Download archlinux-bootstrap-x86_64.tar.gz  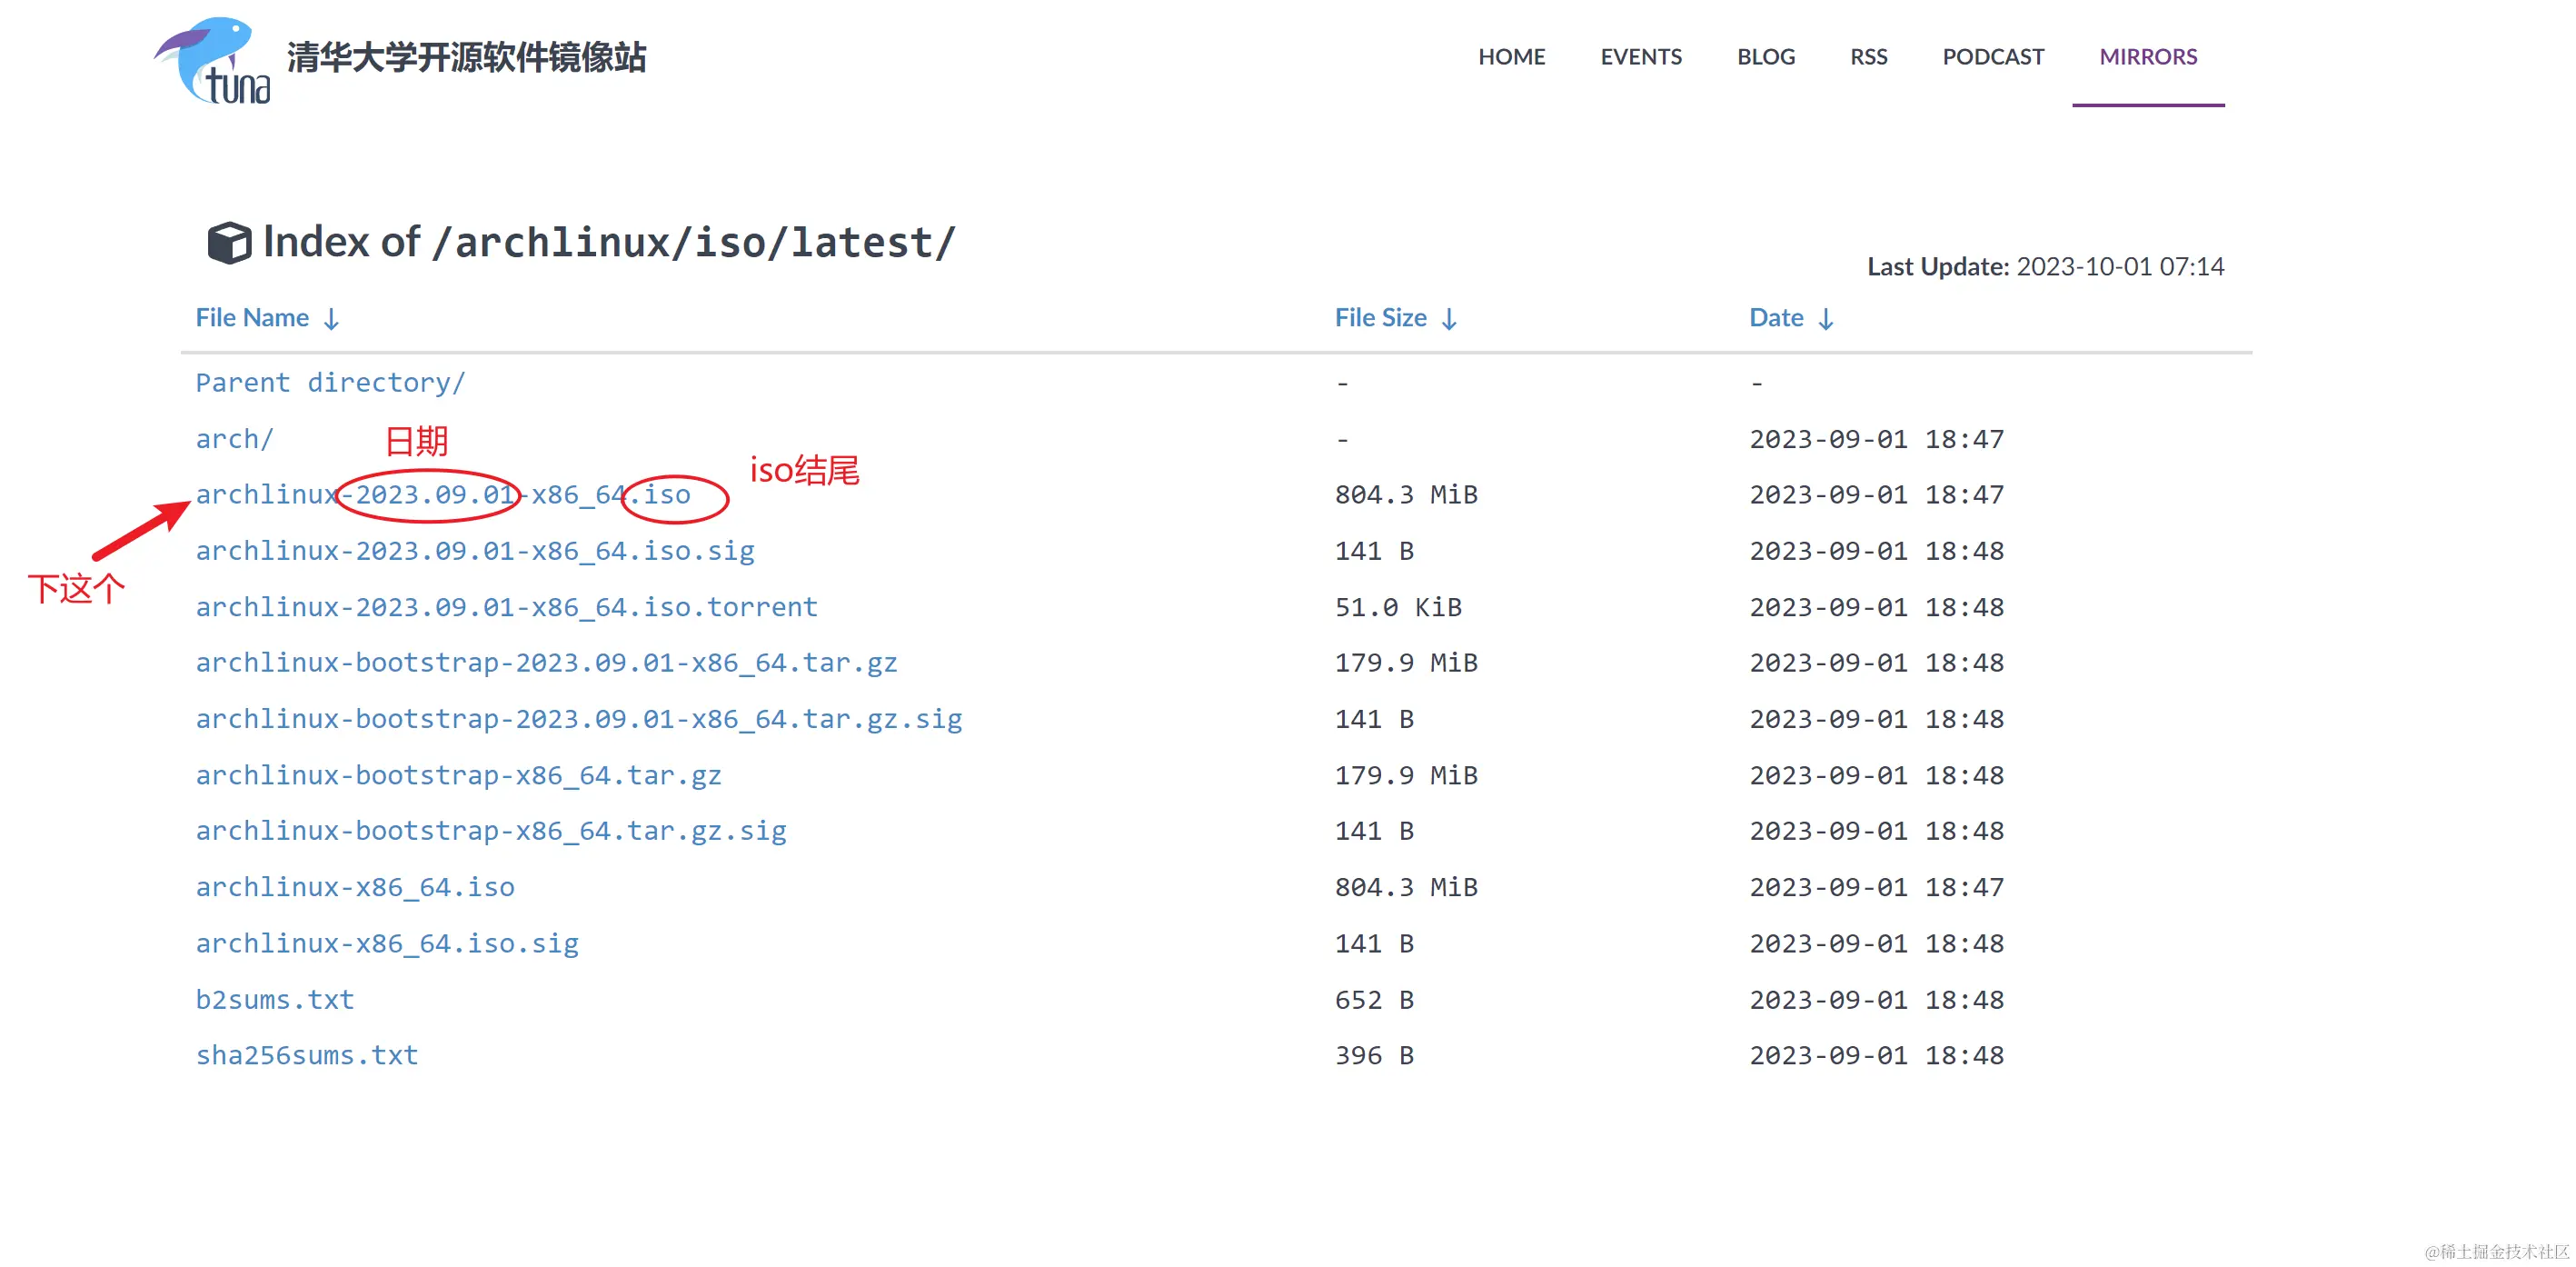point(458,775)
